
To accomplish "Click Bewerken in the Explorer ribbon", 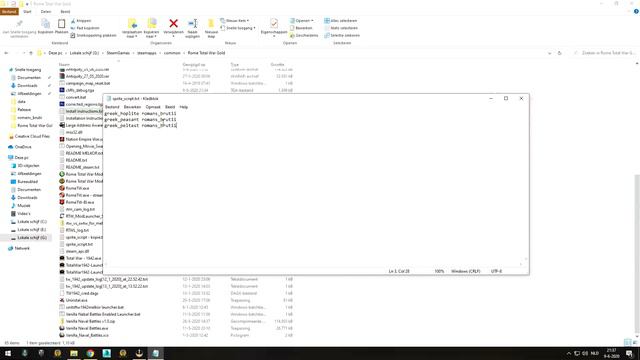I will click(301, 28).
